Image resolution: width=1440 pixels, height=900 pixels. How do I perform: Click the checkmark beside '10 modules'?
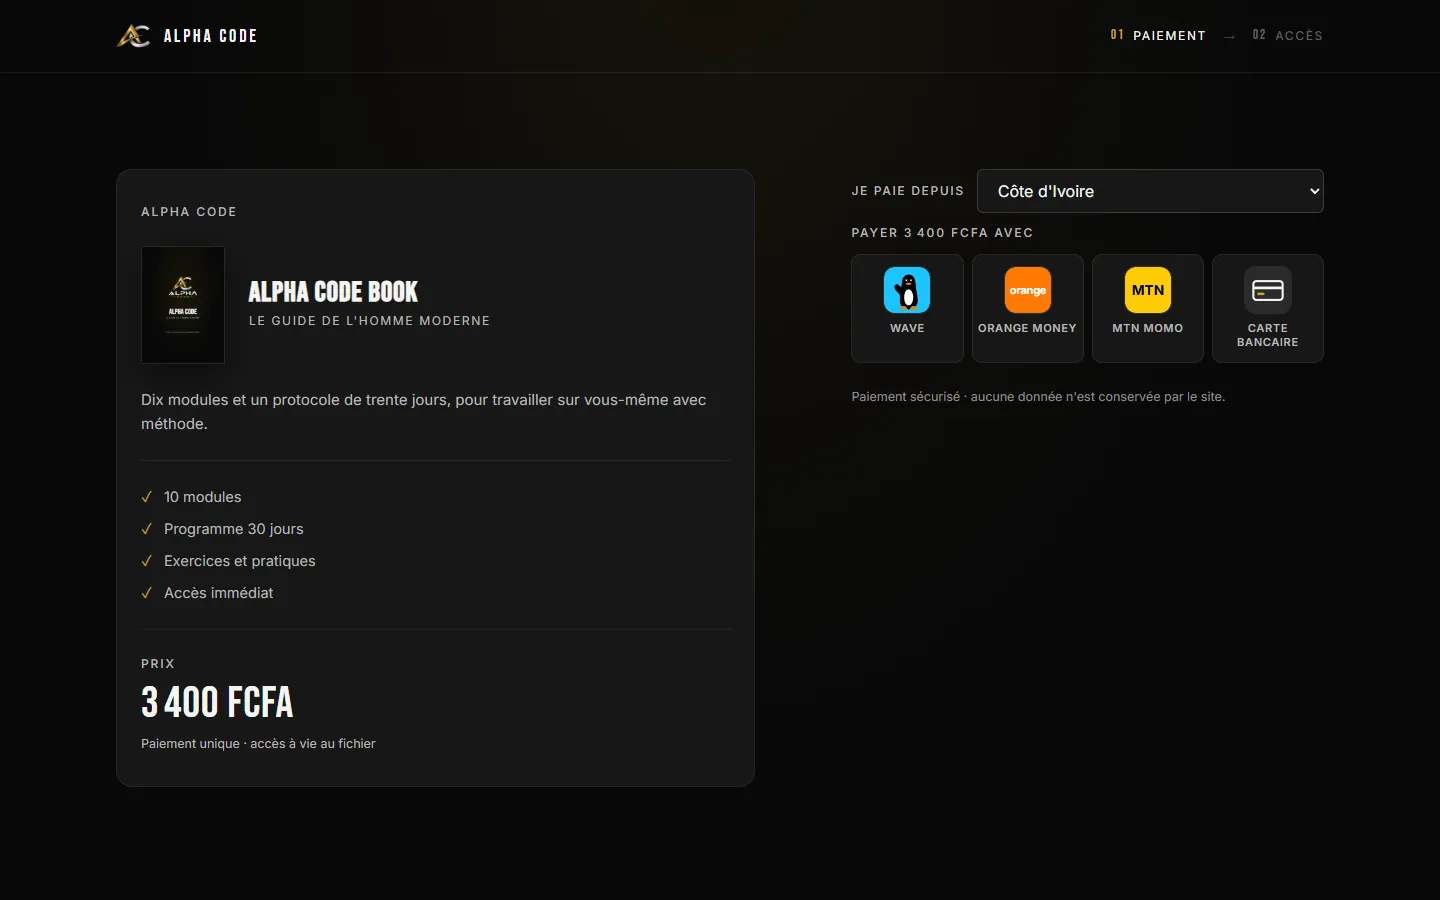coord(147,497)
